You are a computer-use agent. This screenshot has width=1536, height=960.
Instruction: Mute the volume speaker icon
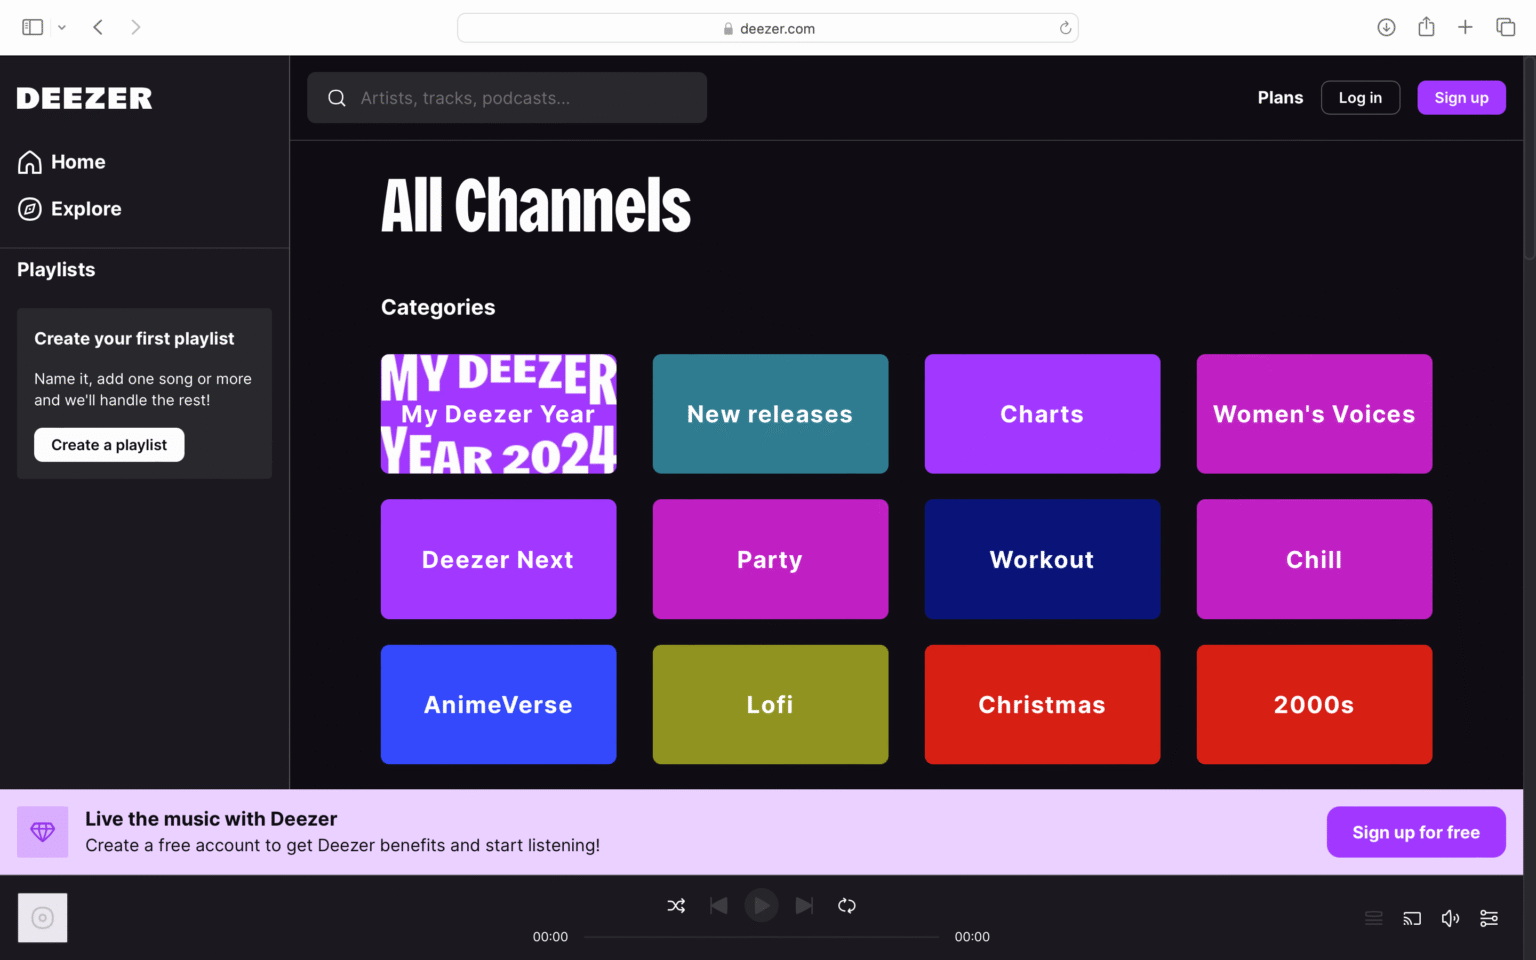click(x=1450, y=918)
